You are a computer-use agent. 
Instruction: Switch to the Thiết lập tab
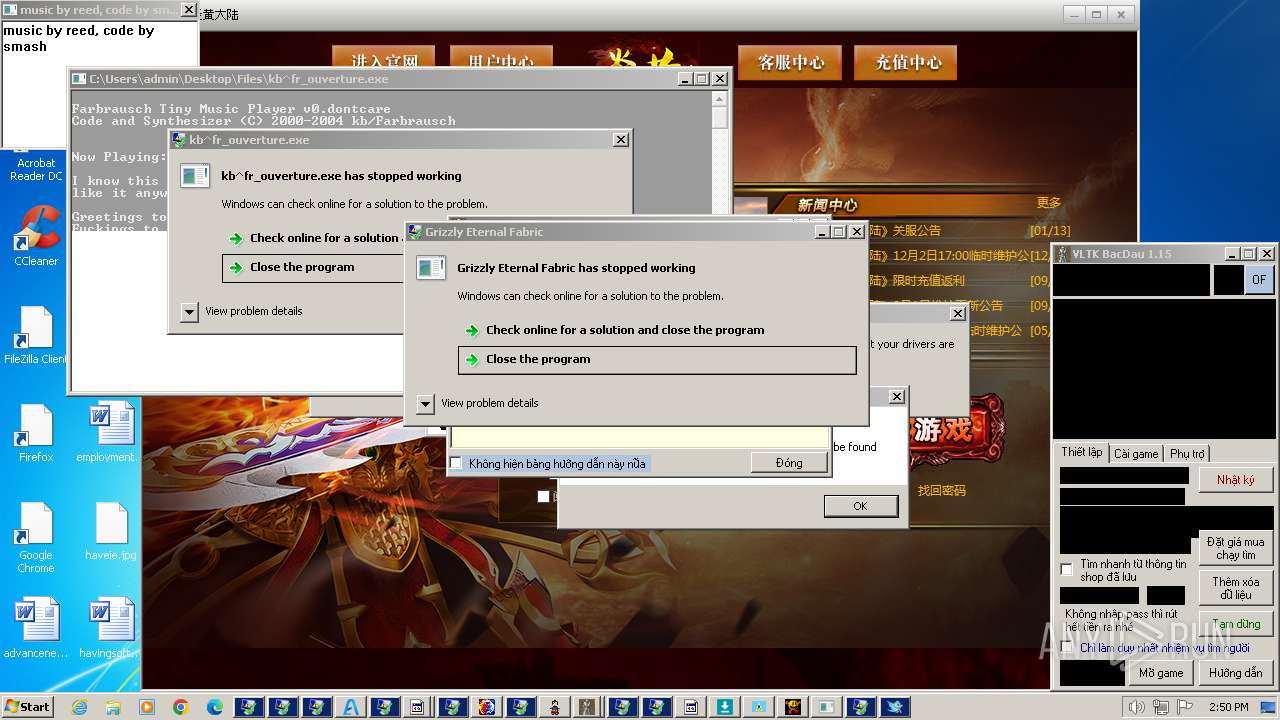(x=1082, y=452)
